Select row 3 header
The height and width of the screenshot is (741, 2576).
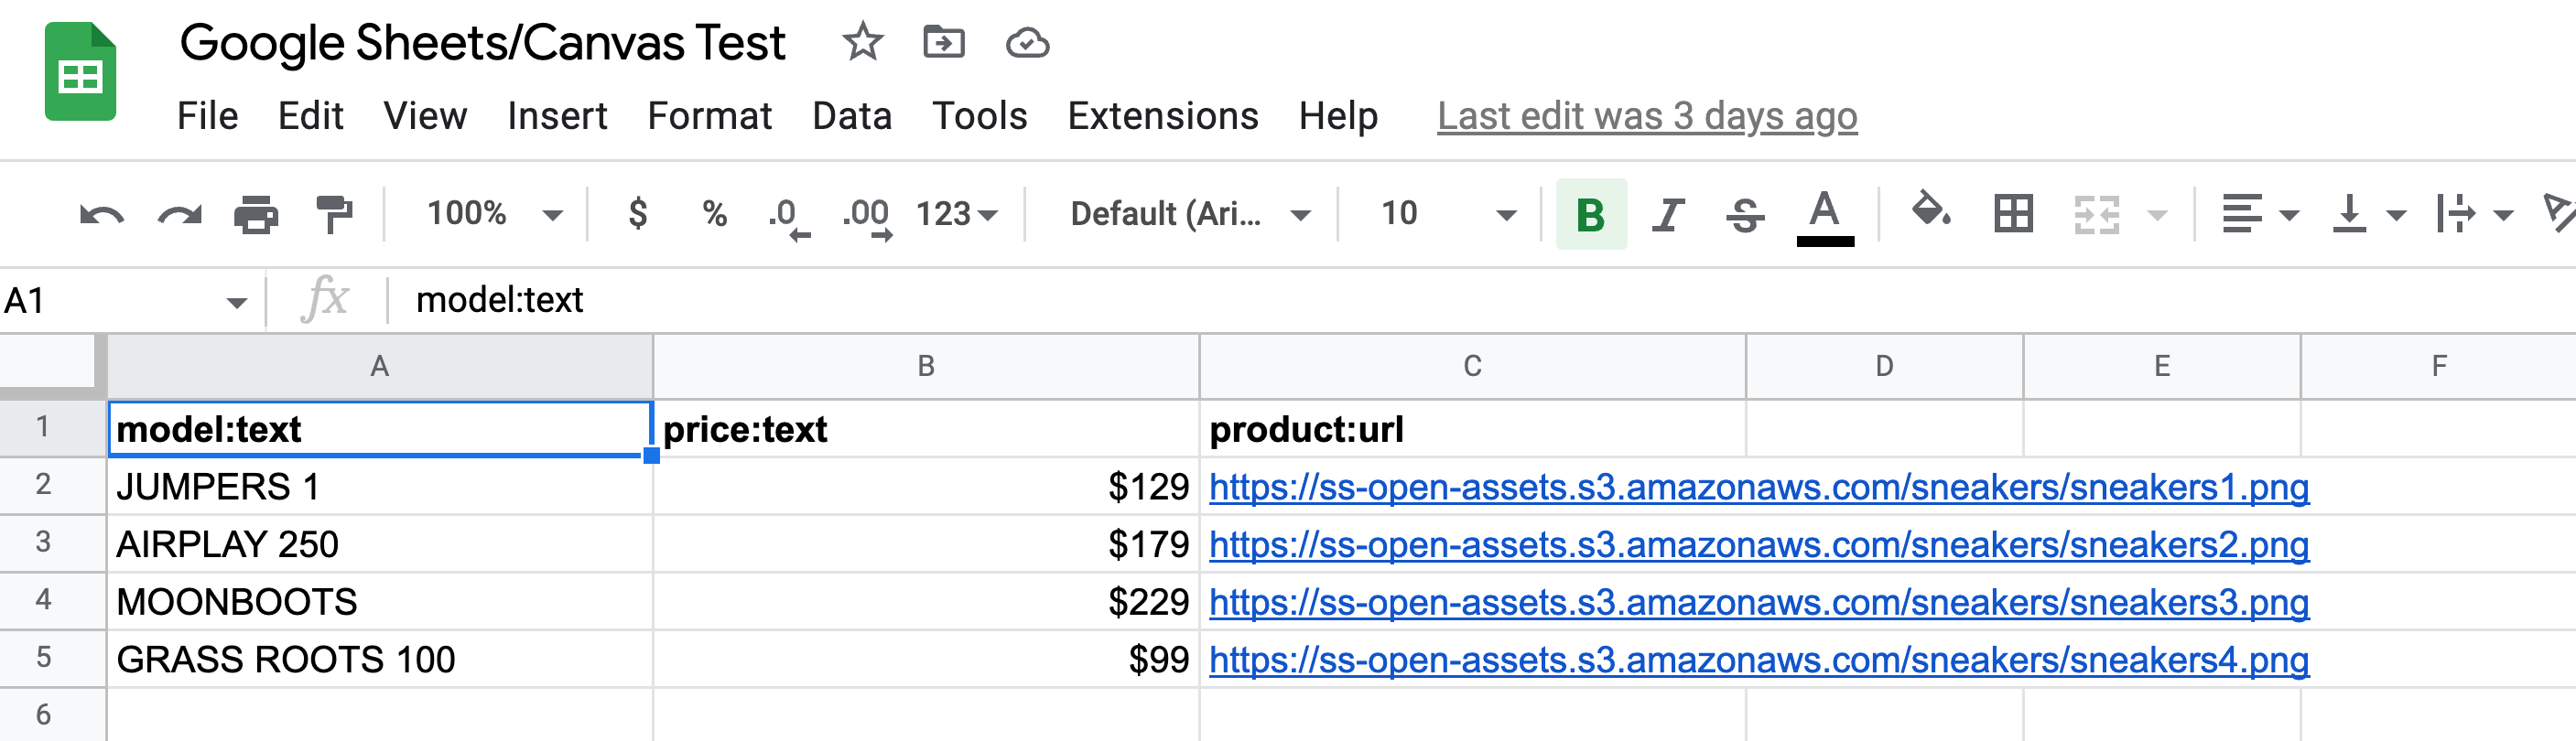[52, 543]
